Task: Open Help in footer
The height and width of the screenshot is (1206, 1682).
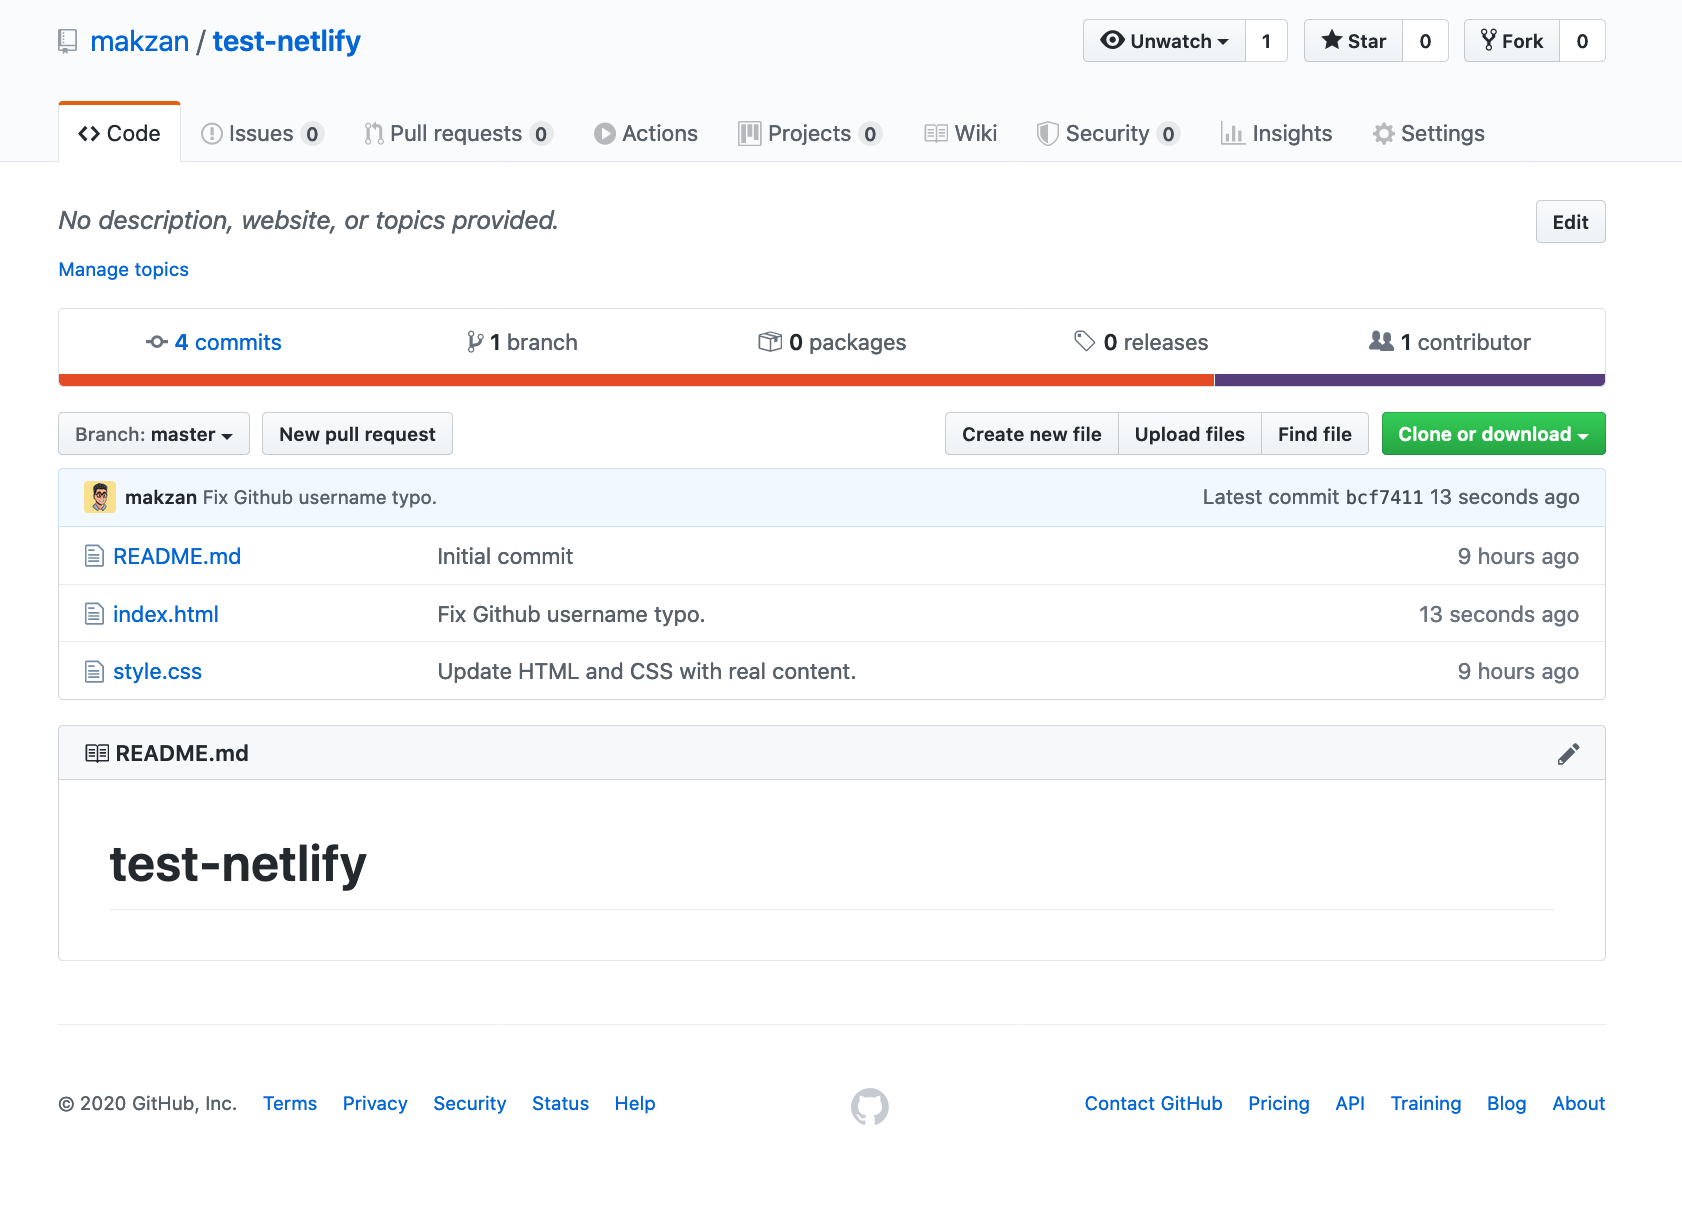Action: [635, 1103]
